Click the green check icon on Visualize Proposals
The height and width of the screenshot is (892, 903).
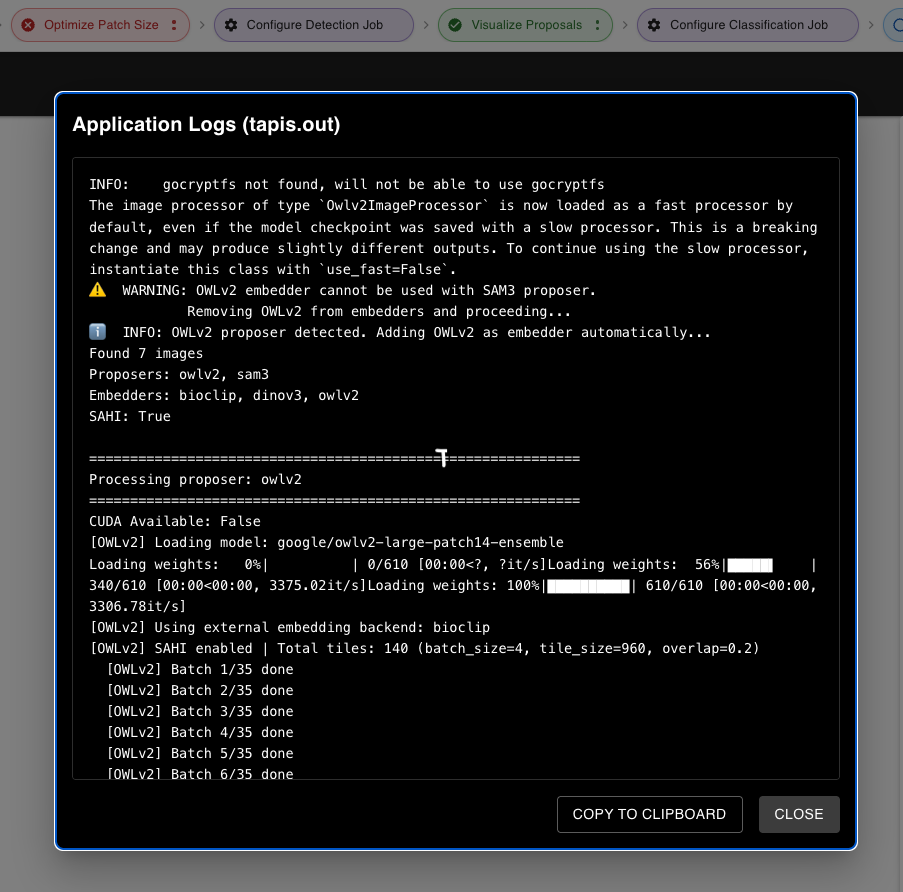click(x=455, y=25)
